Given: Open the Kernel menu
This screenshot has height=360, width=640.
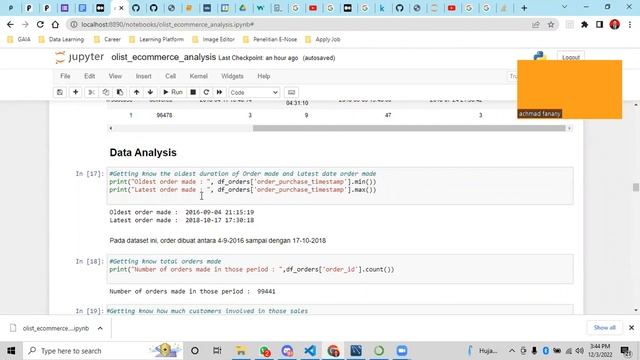Looking at the screenshot, I should pos(198,76).
